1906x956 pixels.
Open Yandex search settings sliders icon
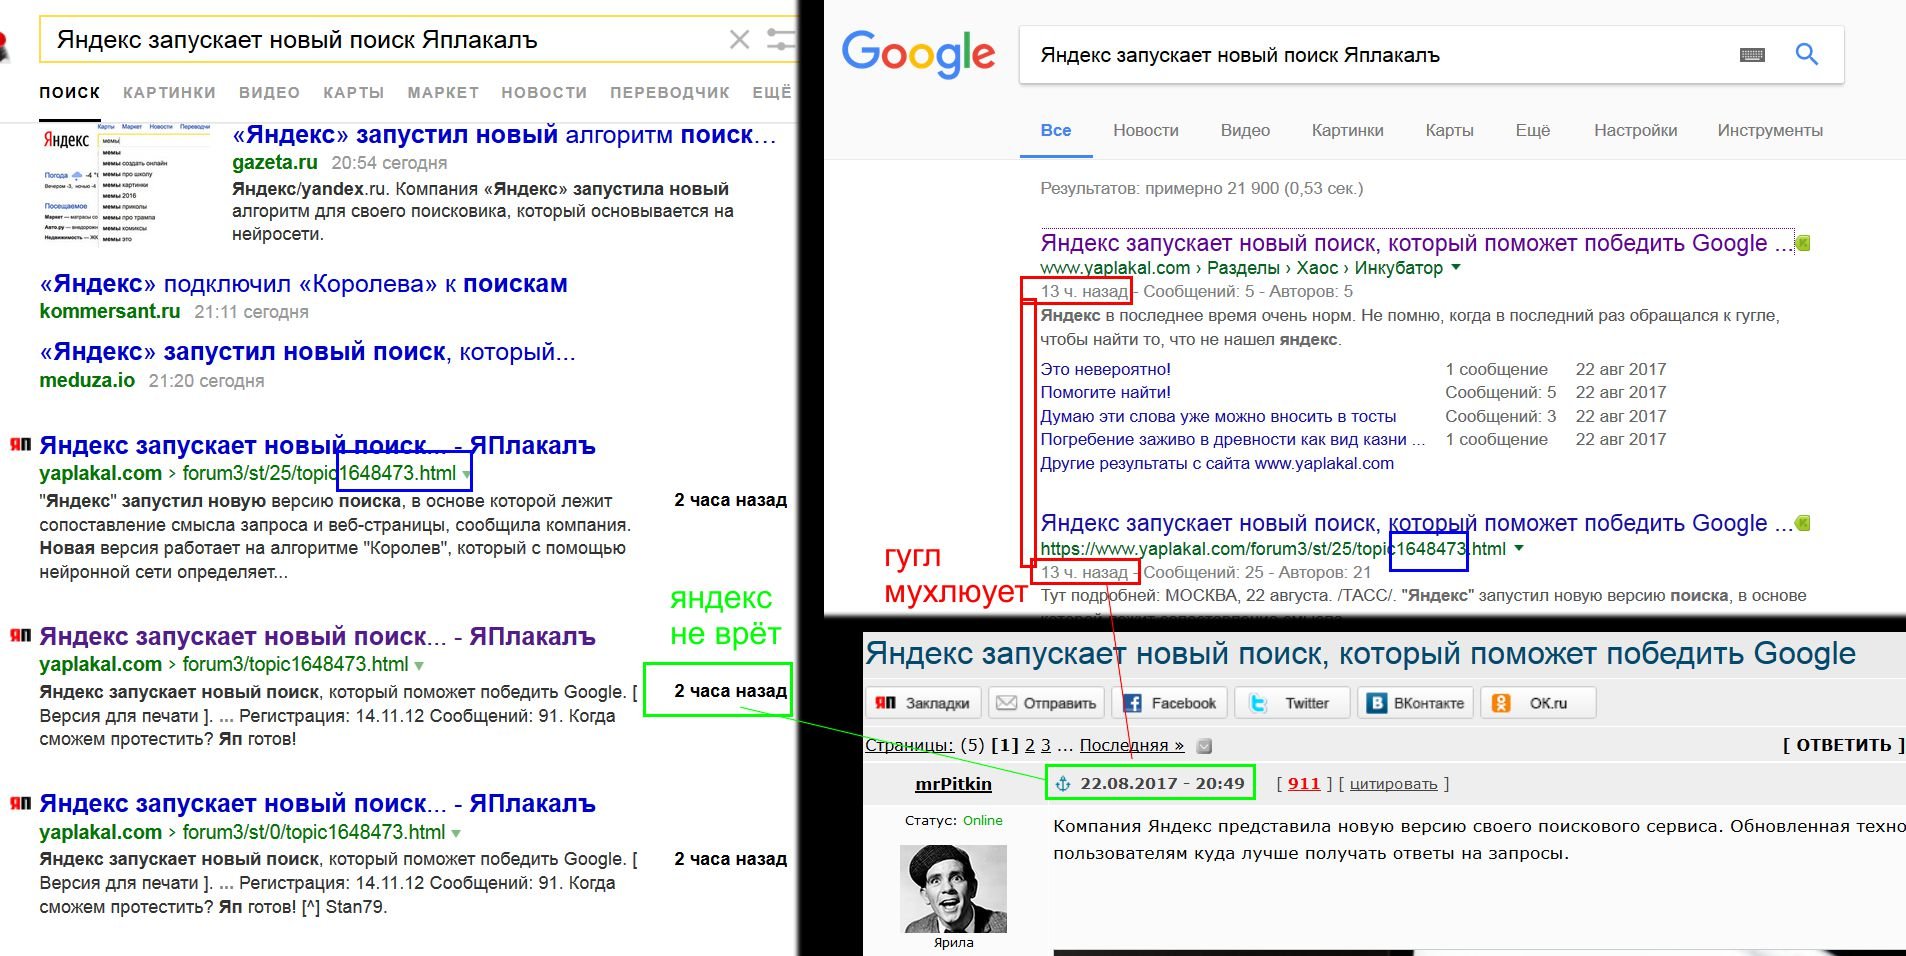781,40
